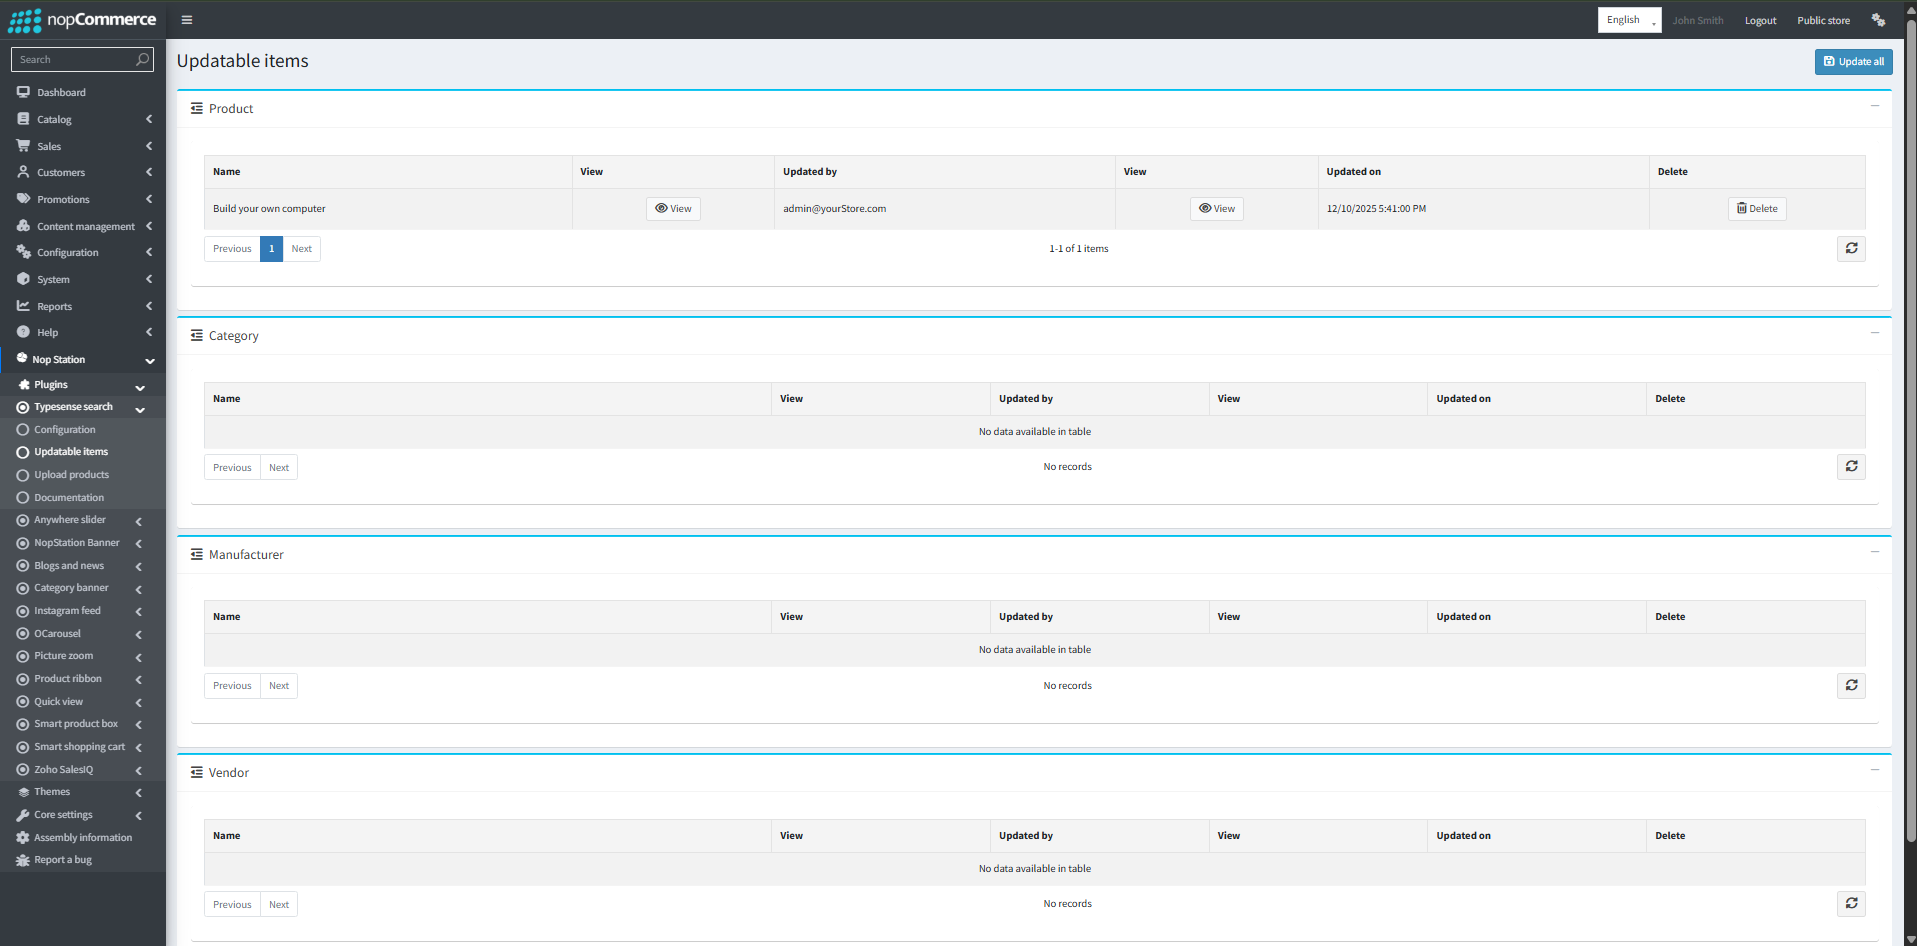Open Dashboard from the sidebar
The height and width of the screenshot is (946, 1917).
point(61,92)
